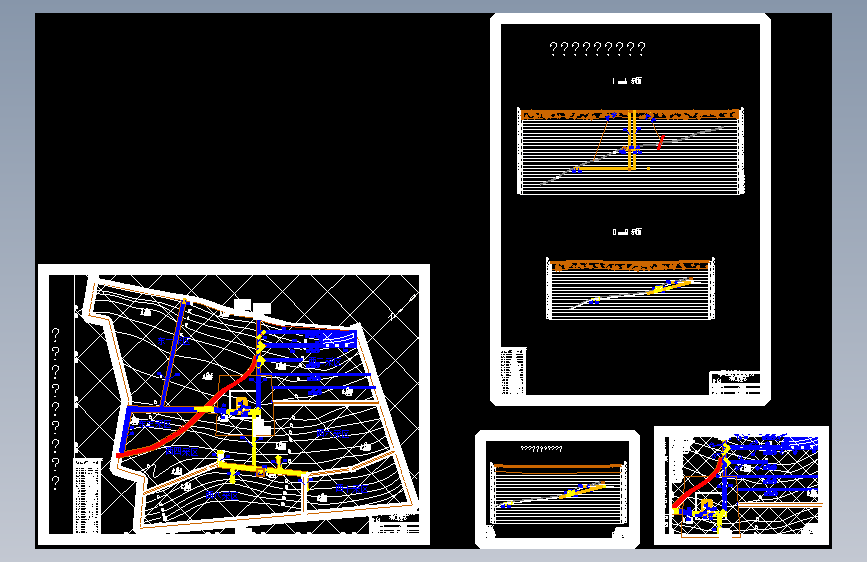Screen dimensions: 867x562
Task: Click the question-mark title in the tall section sheet
Action: 597,49
